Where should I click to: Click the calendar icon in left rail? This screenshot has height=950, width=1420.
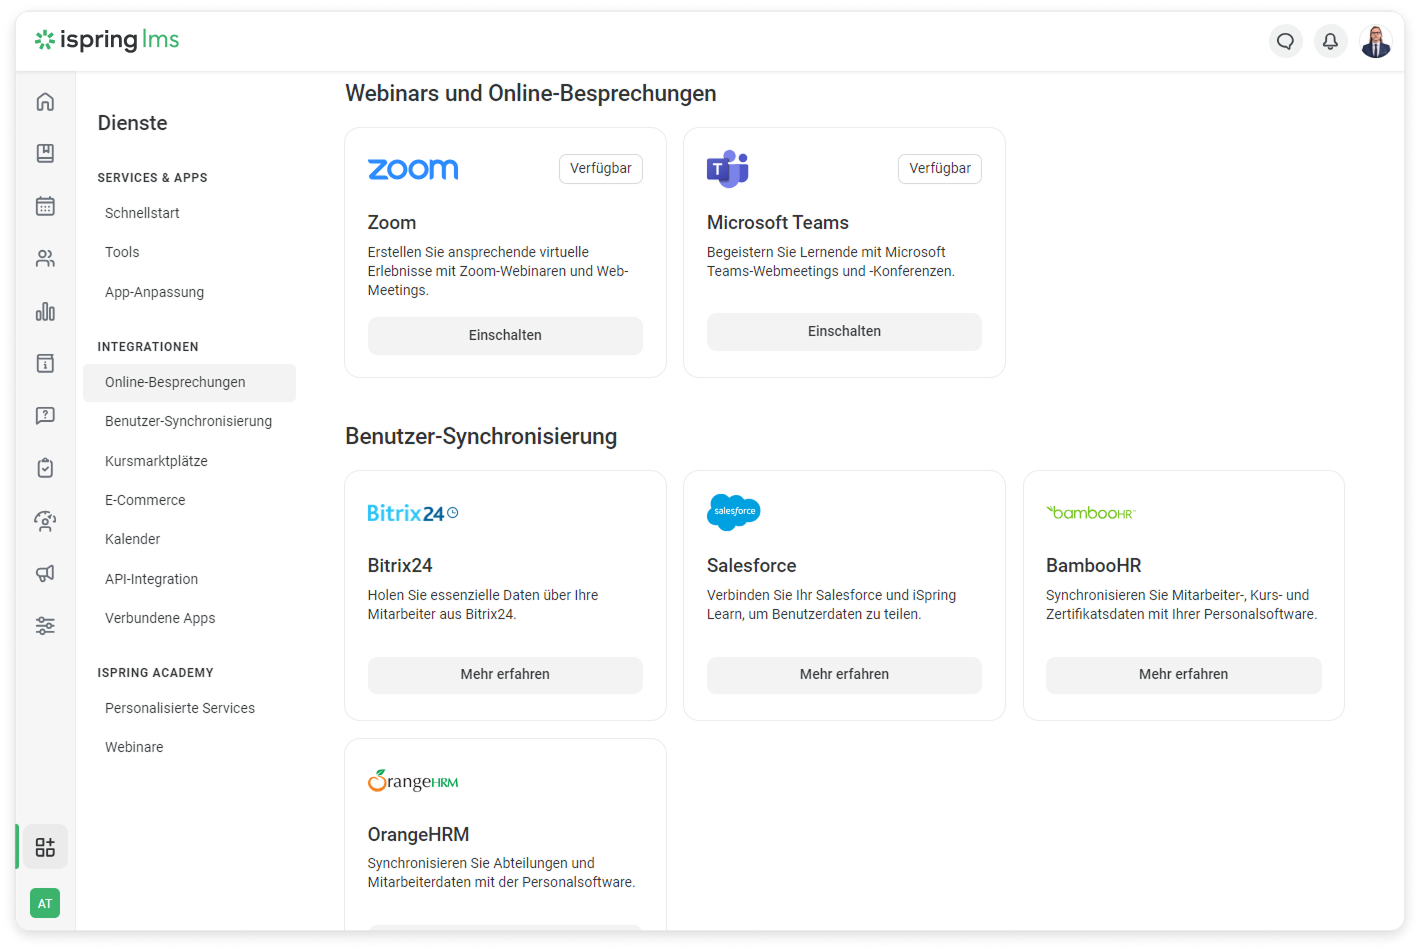pos(45,206)
